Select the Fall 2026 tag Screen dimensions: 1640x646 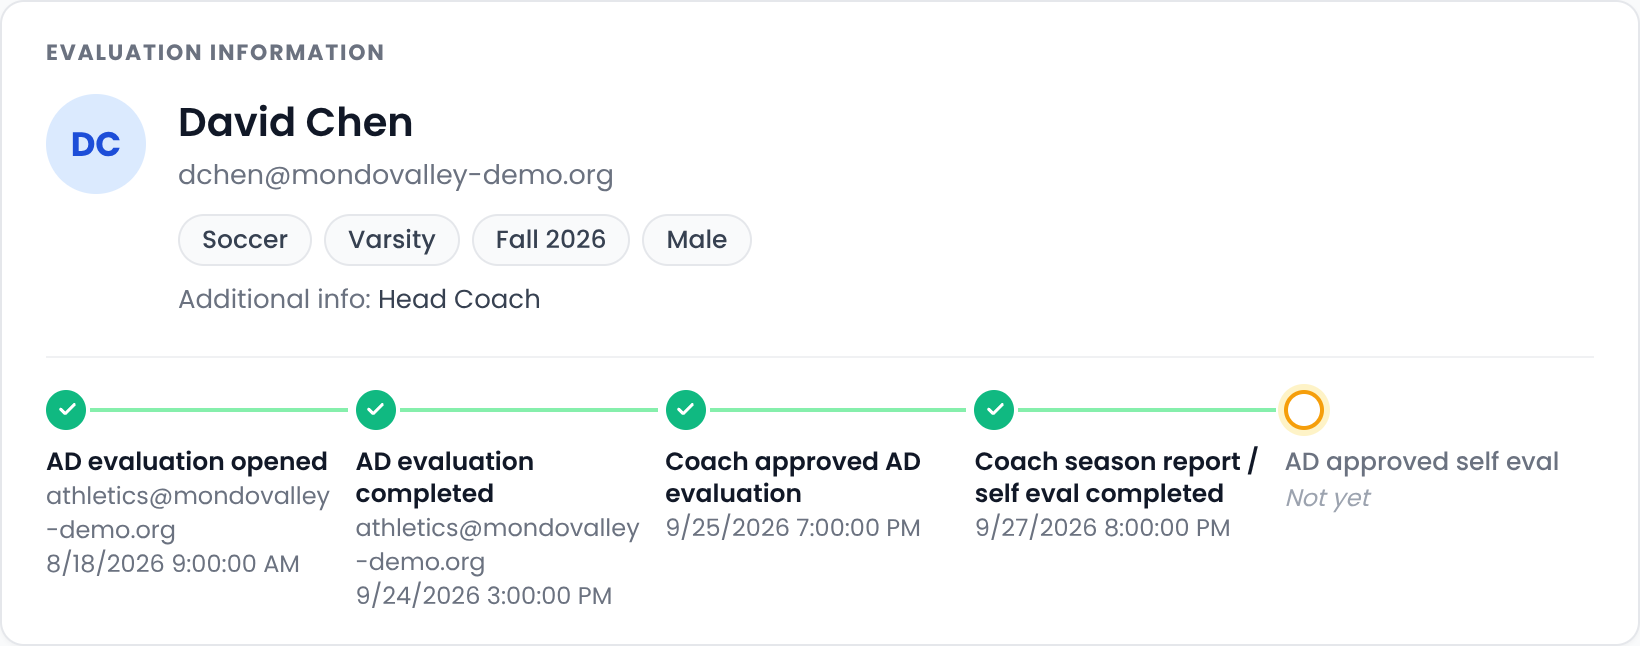(x=551, y=240)
